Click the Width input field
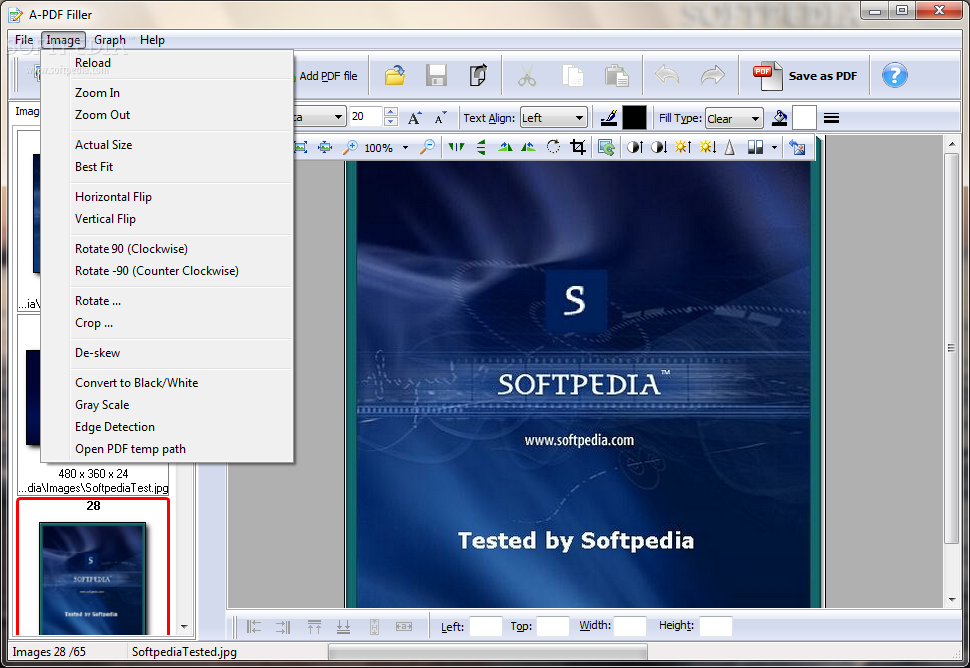Image resolution: width=970 pixels, height=668 pixels. click(630, 626)
